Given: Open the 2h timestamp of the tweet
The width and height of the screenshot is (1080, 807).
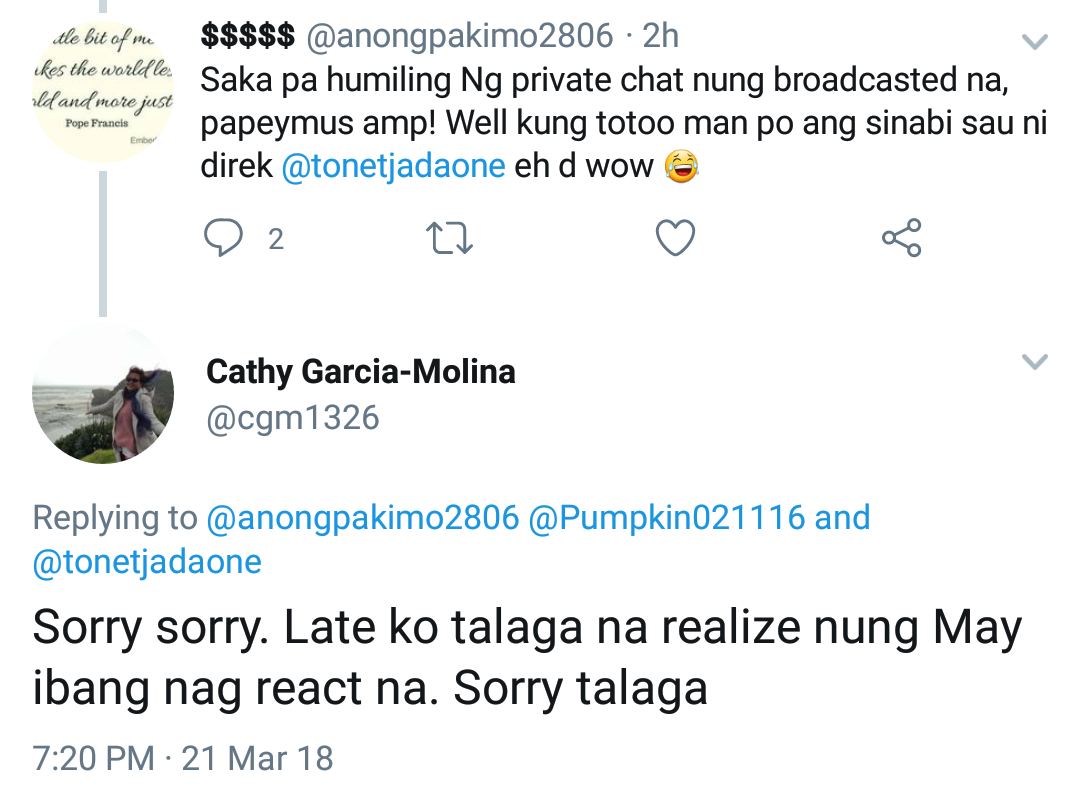Looking at the screenshot, I should click(x=661, y=36).
